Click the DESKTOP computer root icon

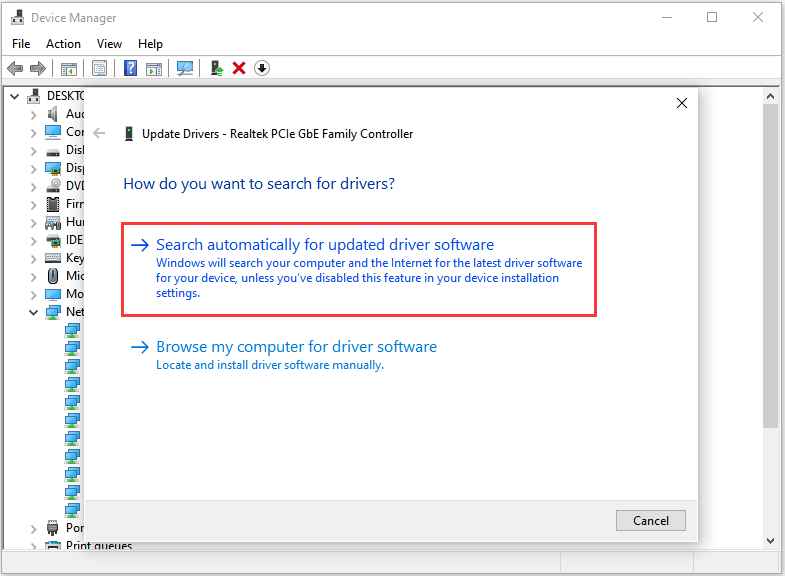click(x=34, y=96)
